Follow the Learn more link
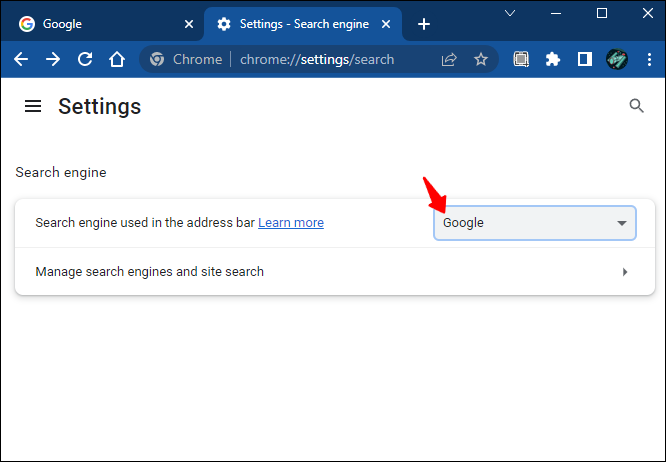This screenshot has width=666, height=462. pos(291,223)
